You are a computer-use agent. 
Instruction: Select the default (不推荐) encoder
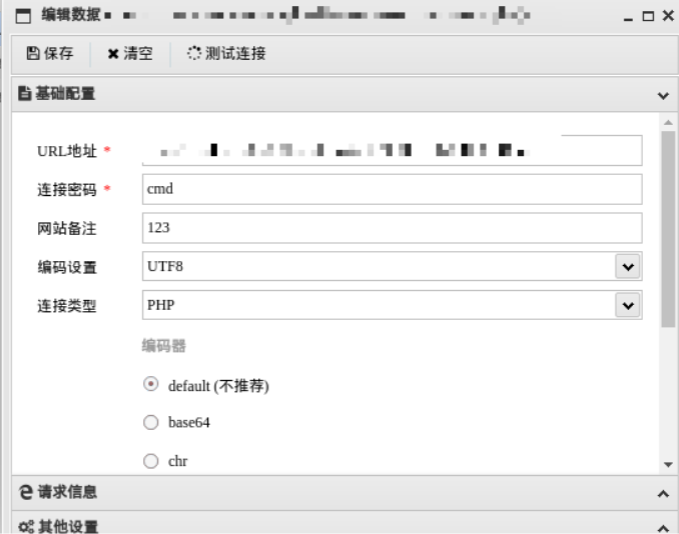[152, 384]
